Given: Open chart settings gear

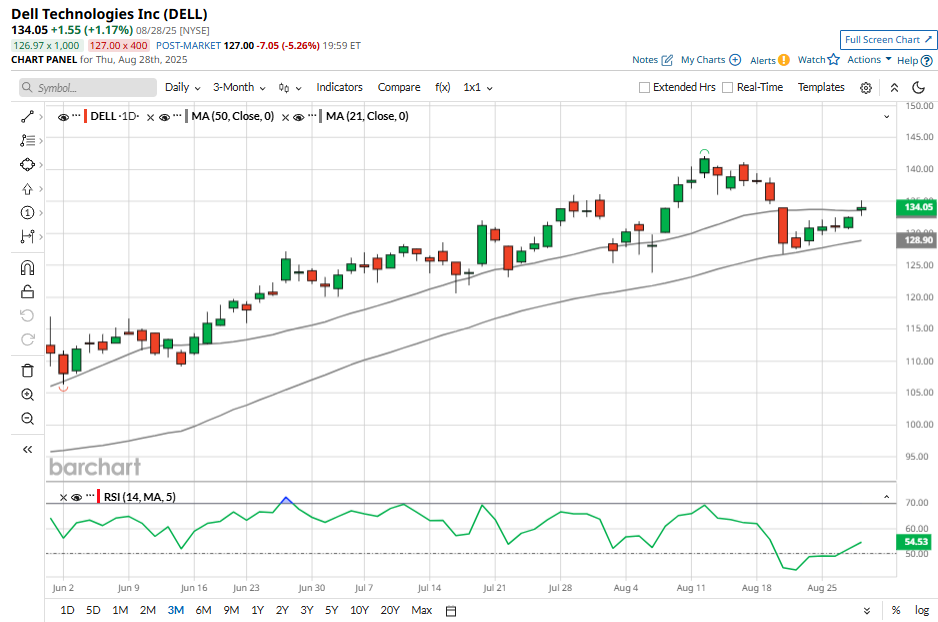Looking at the screenshot, I should tap(866, 88).
